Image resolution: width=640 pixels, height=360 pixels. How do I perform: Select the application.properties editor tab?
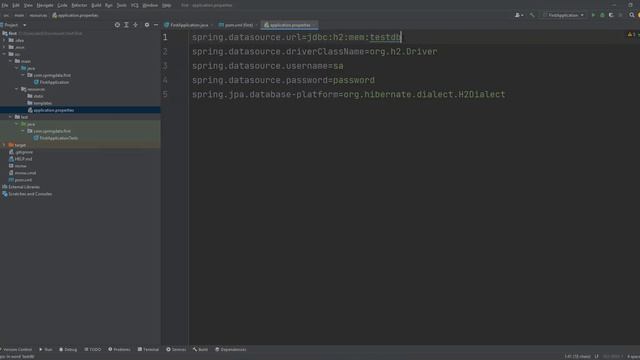[290, 25]
